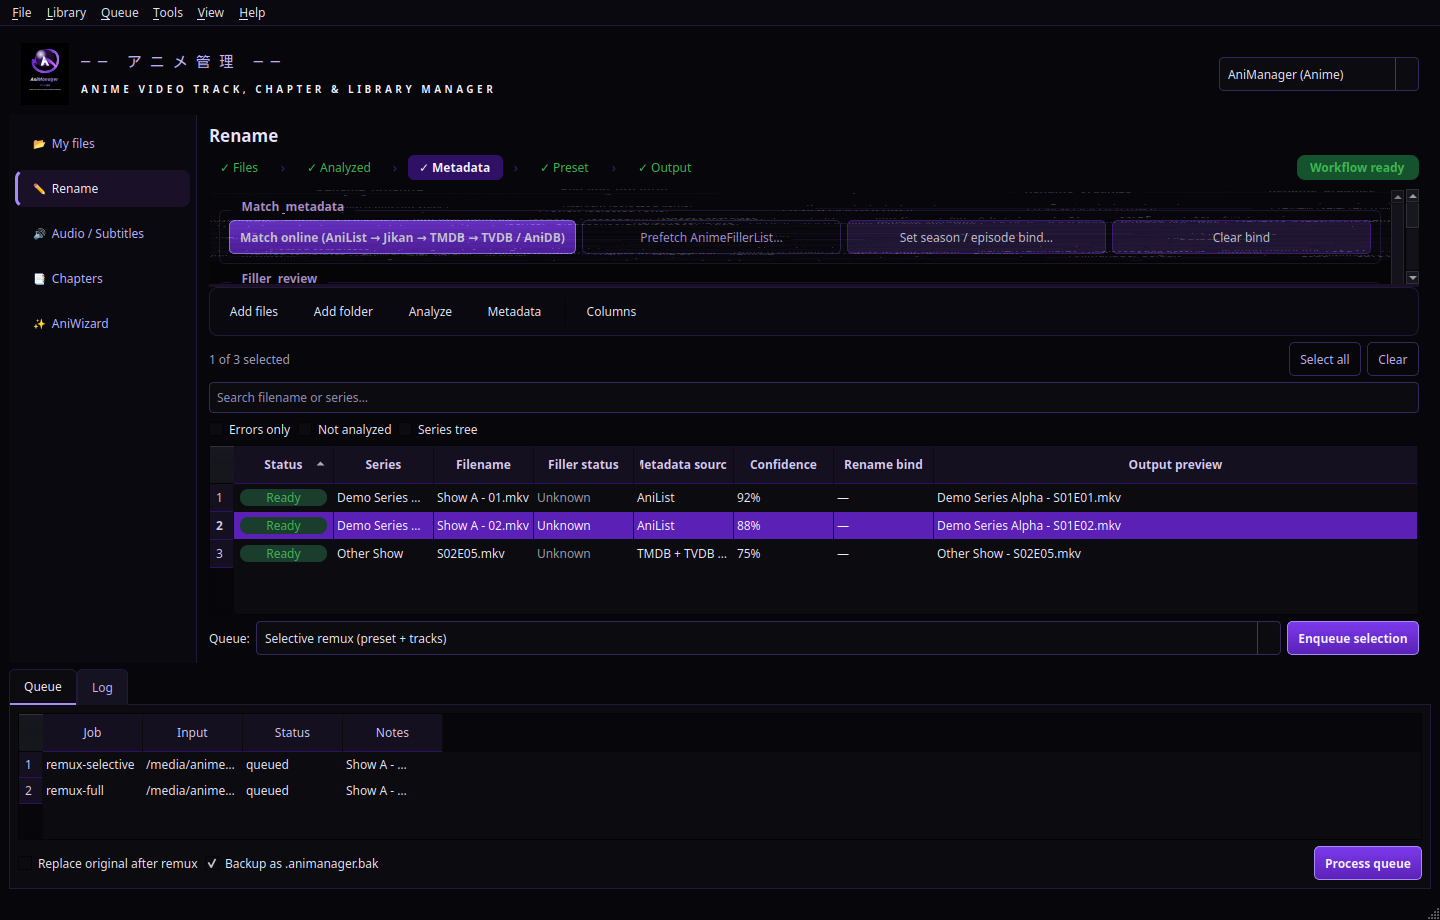Click Match online (AniList → Jikan → TMDB) button
Viewport: 1440px width, 920px height.
tap(402, 238)
